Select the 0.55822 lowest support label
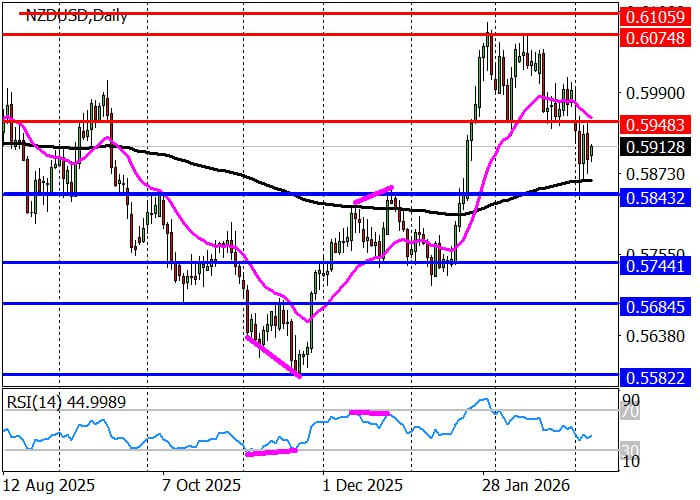700x500 pixels. (x=653, y=378)
